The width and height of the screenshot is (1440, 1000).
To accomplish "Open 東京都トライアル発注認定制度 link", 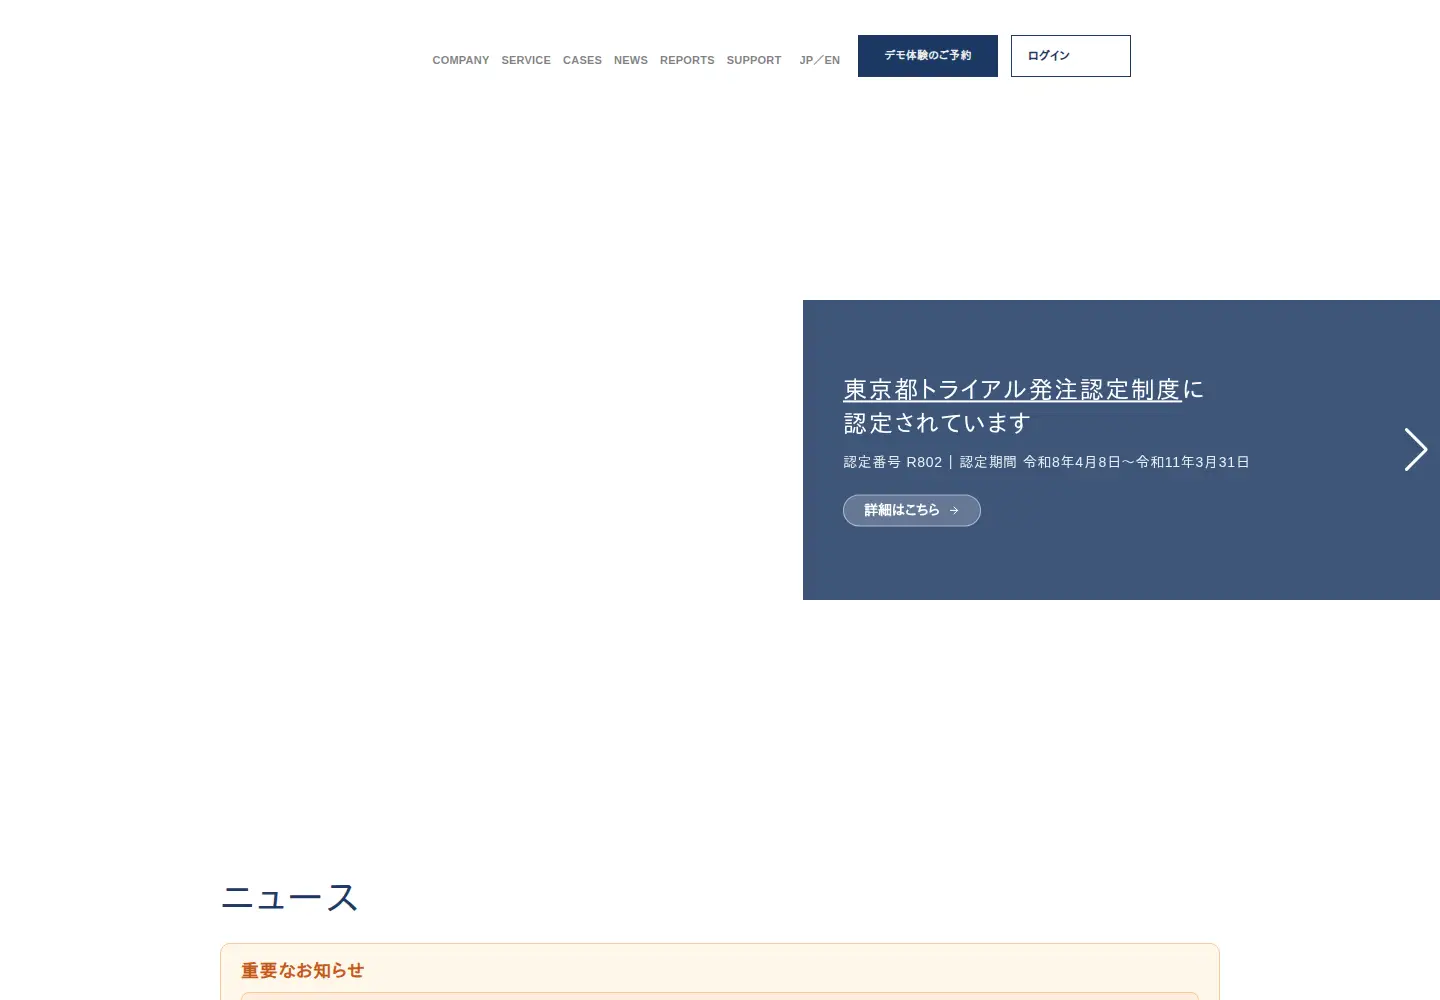I will pos(1012,389).
